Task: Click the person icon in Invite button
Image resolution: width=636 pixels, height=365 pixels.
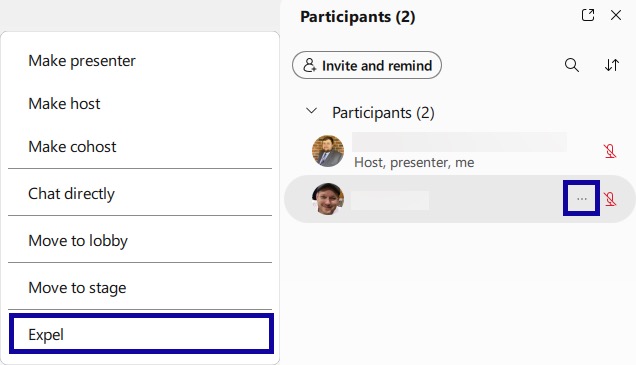Action: (x=309, y=65)
